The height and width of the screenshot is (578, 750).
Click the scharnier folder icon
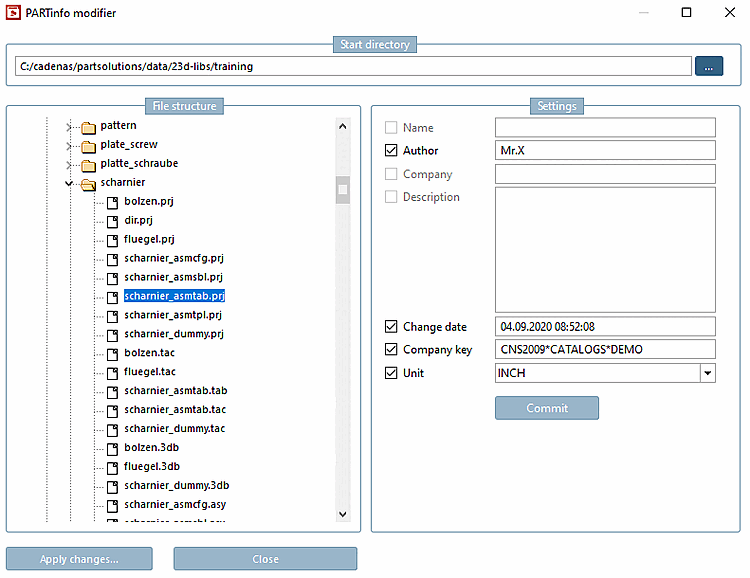[x=88, y=183]
